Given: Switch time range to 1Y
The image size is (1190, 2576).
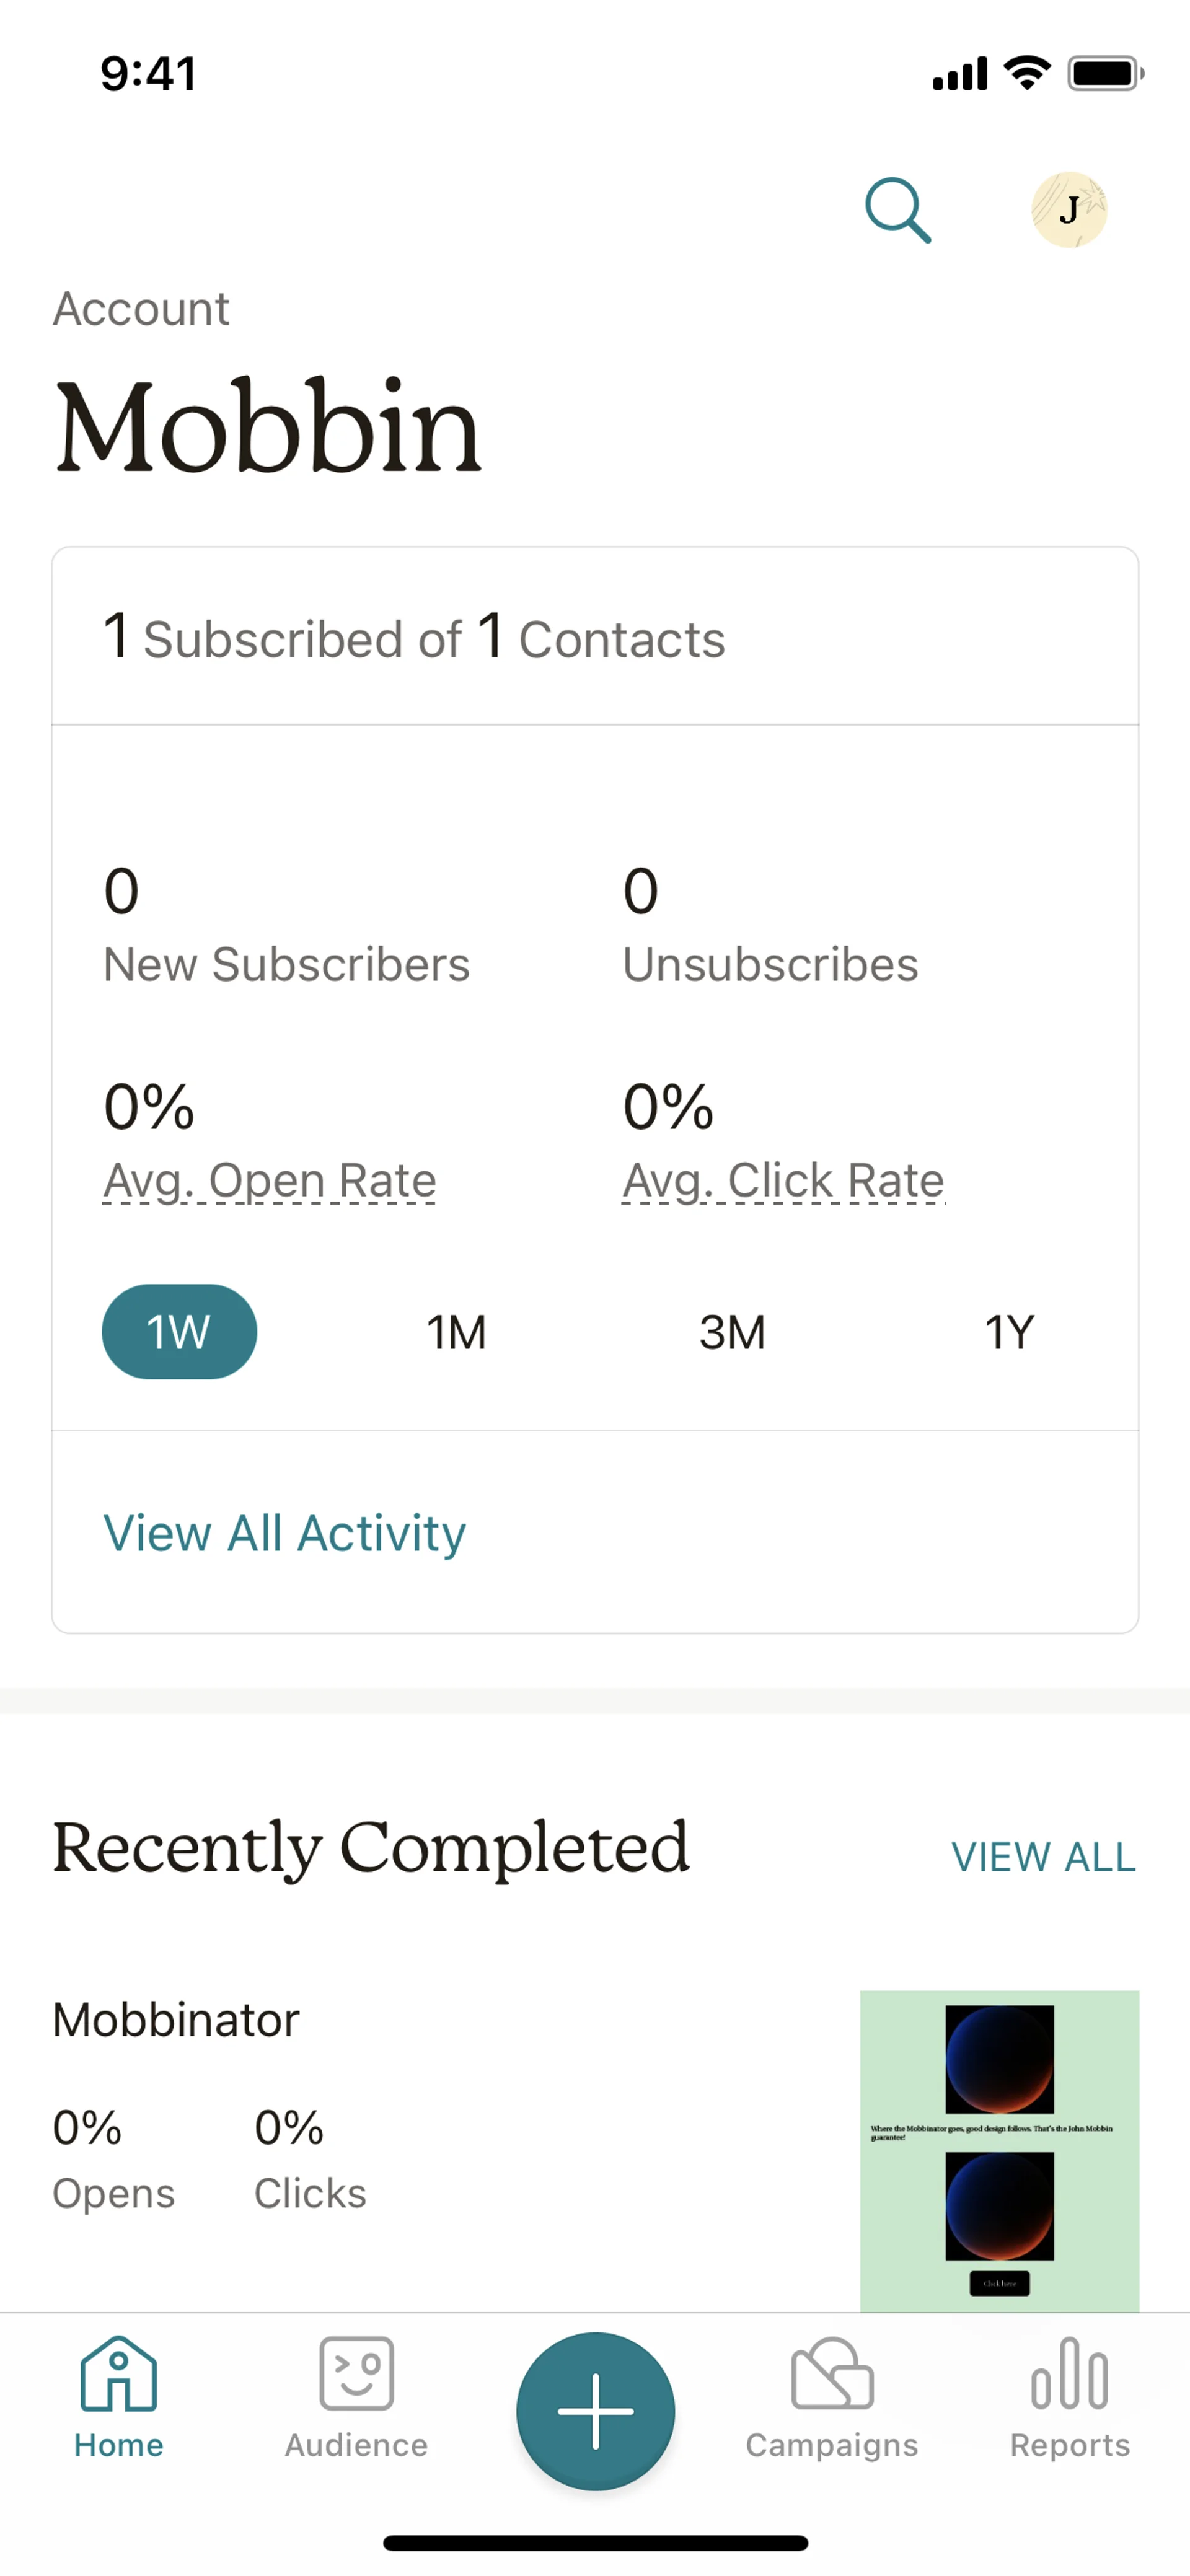Looking at the screenshot, I should click(1009, 1331).
